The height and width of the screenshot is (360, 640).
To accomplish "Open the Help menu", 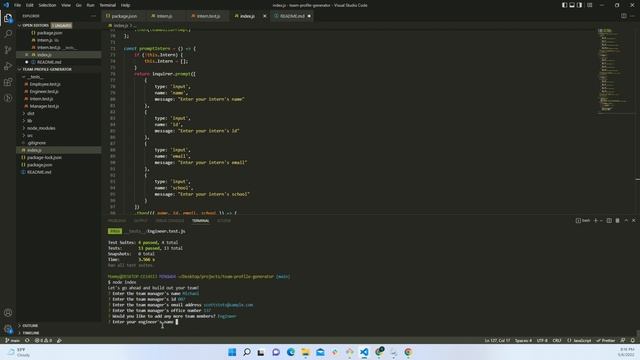I will pyautogui.click(x=125, y=5).
